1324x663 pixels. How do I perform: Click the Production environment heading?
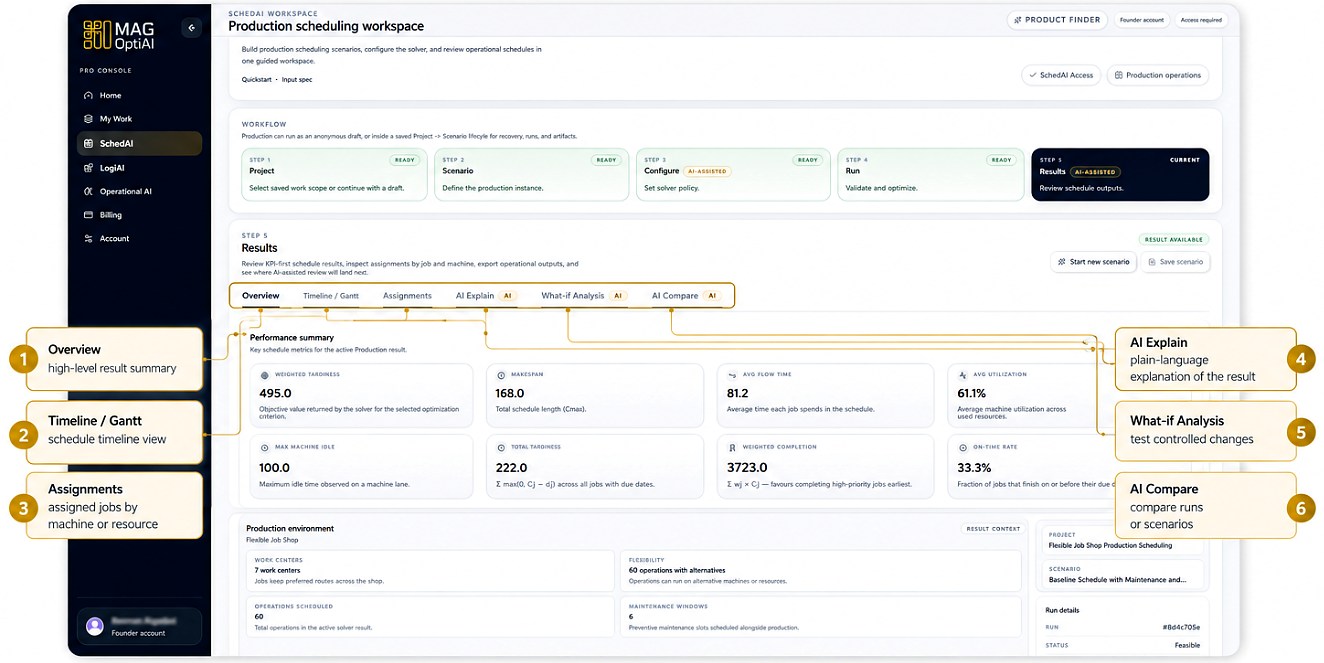coord(290,528)
